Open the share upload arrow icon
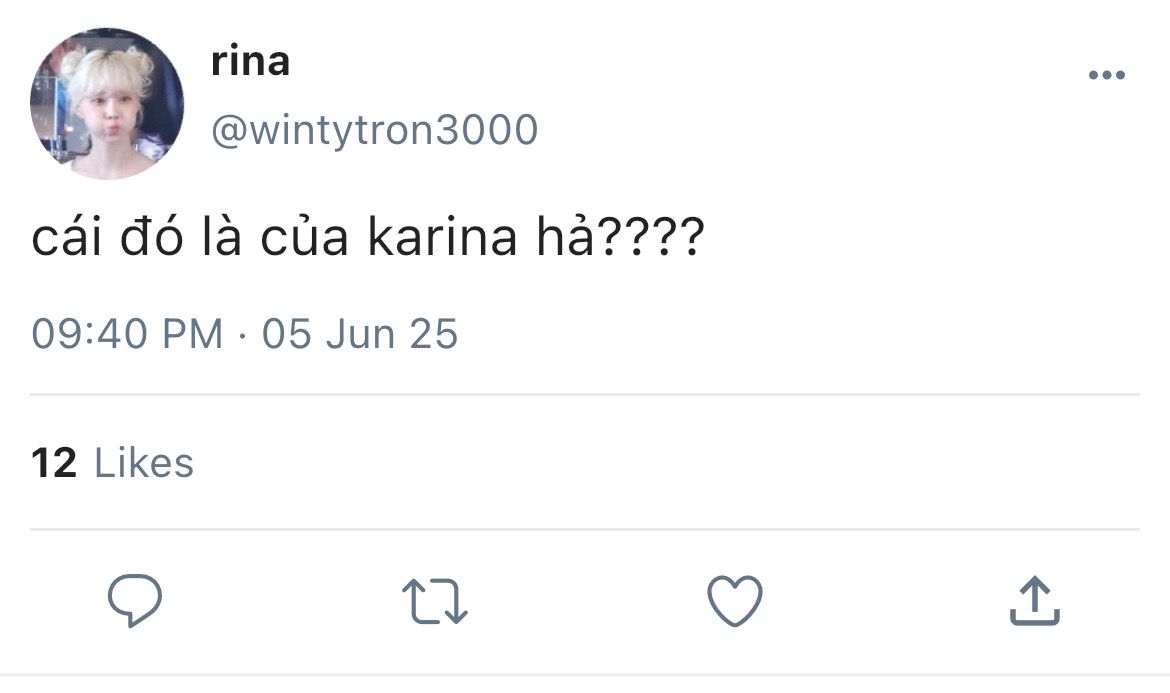 (1035, 600)
